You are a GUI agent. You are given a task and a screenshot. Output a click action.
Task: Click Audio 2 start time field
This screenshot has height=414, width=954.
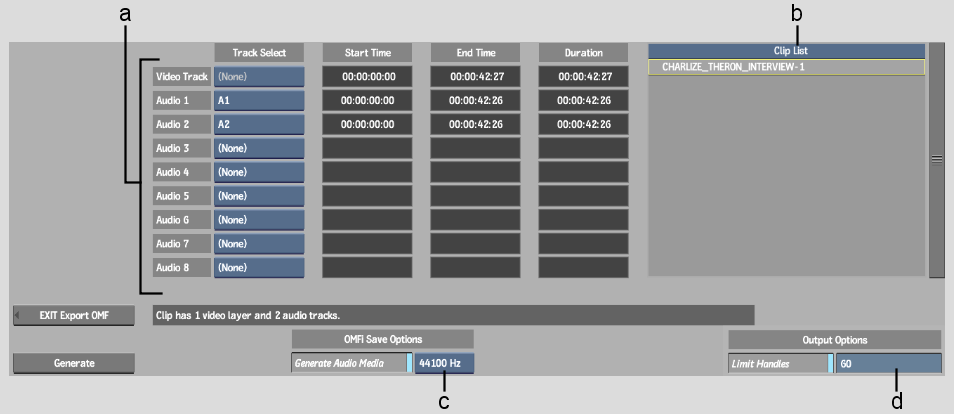click(367, 124)
